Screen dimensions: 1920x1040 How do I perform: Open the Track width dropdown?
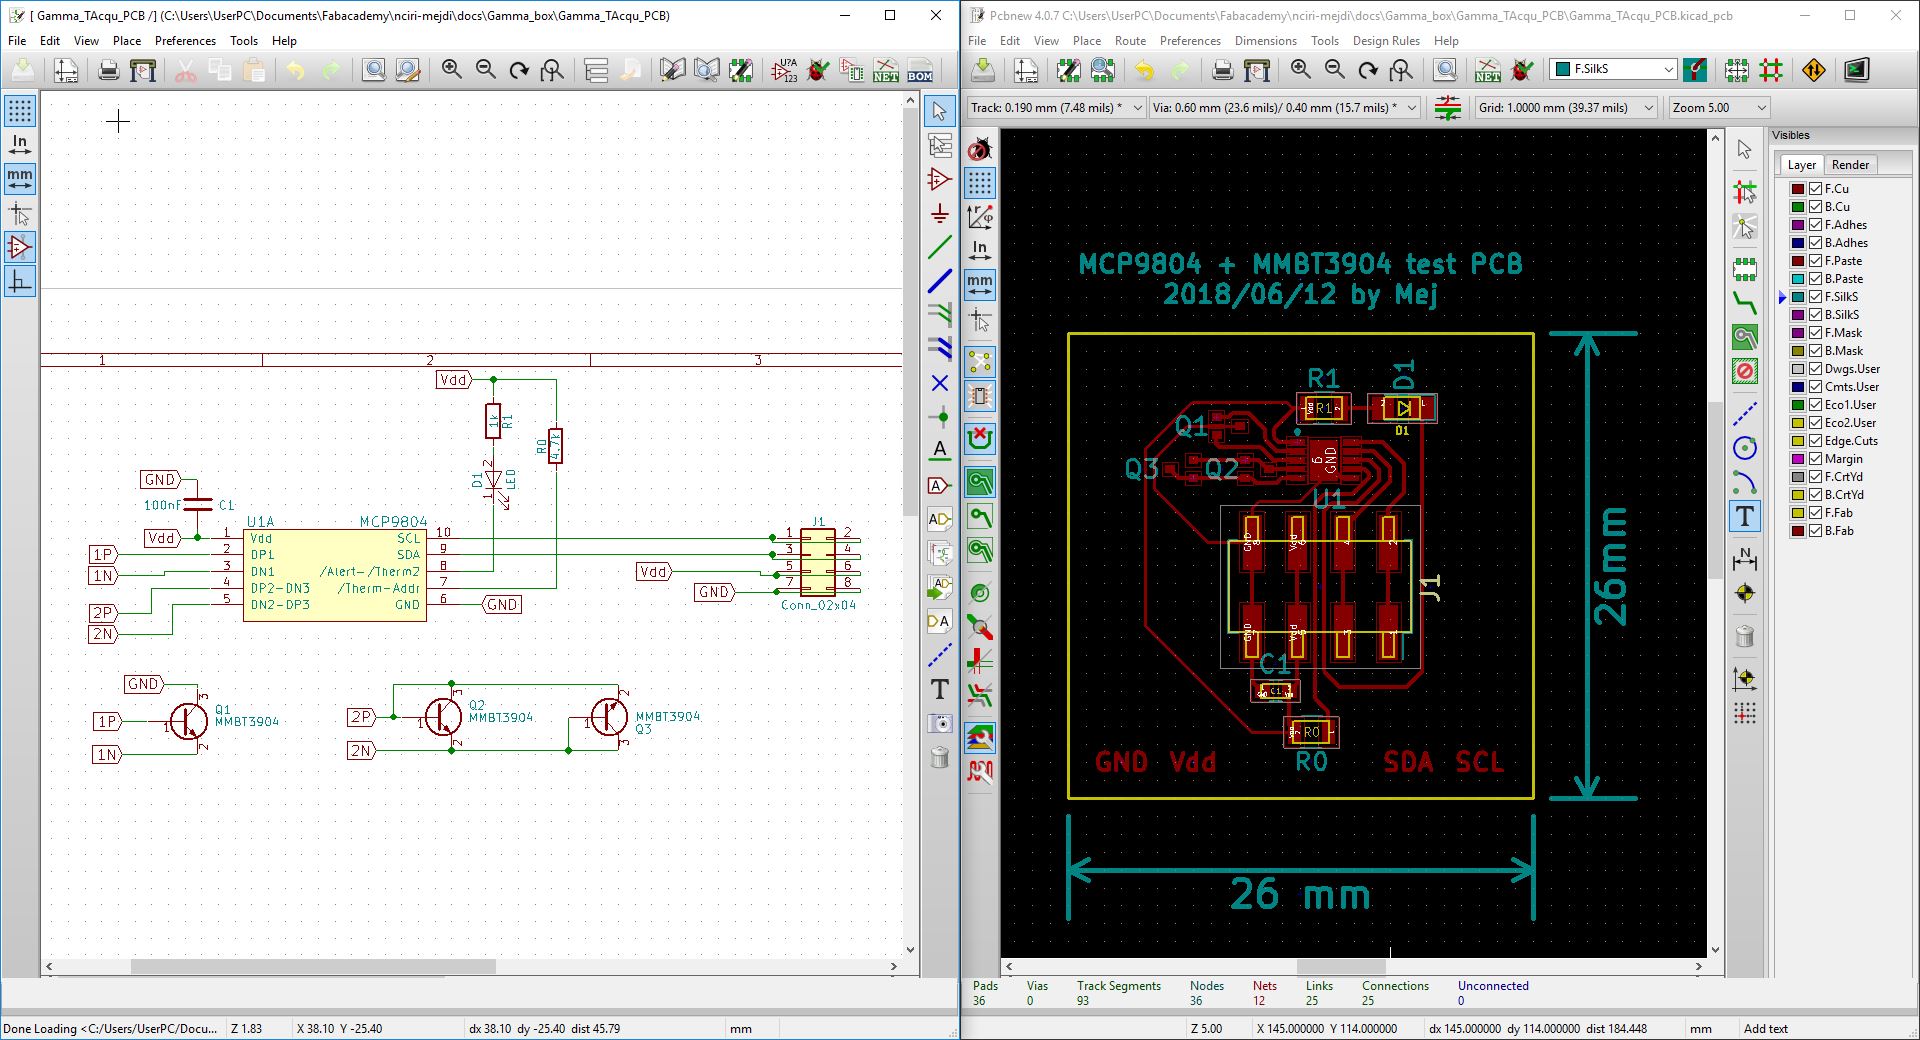1056,108
